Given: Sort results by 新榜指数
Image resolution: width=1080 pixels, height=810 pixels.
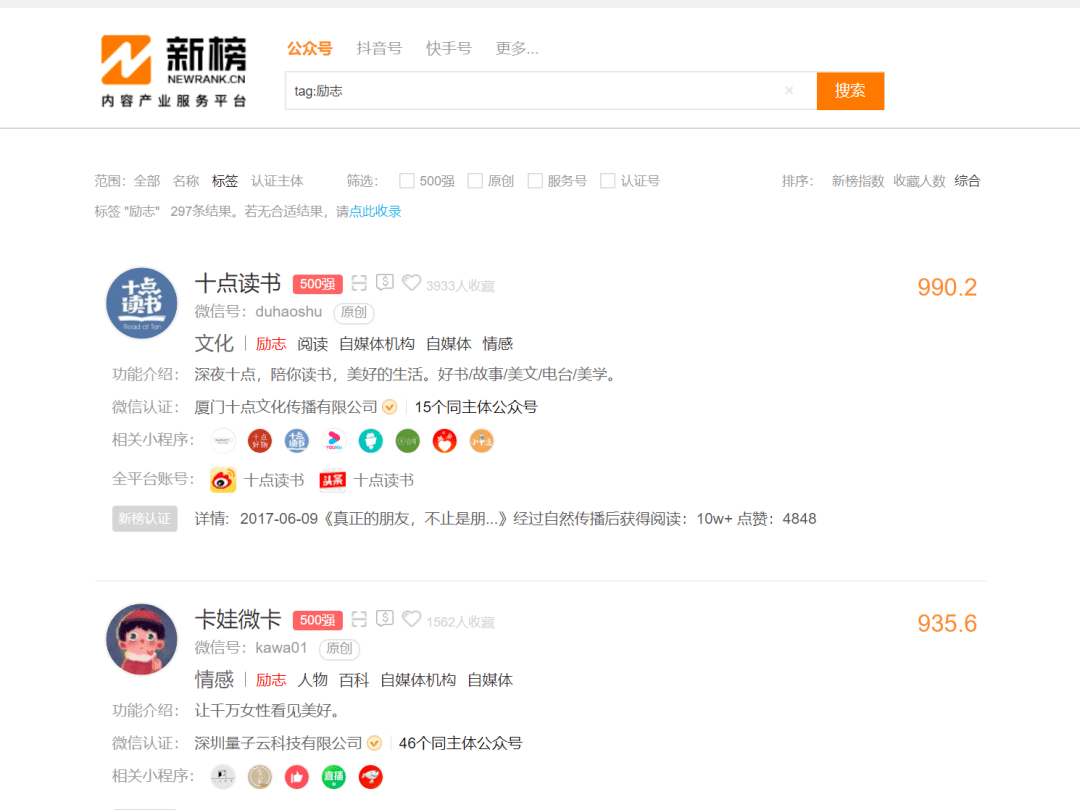Looking at the screenshot, I should pos(858,181).
